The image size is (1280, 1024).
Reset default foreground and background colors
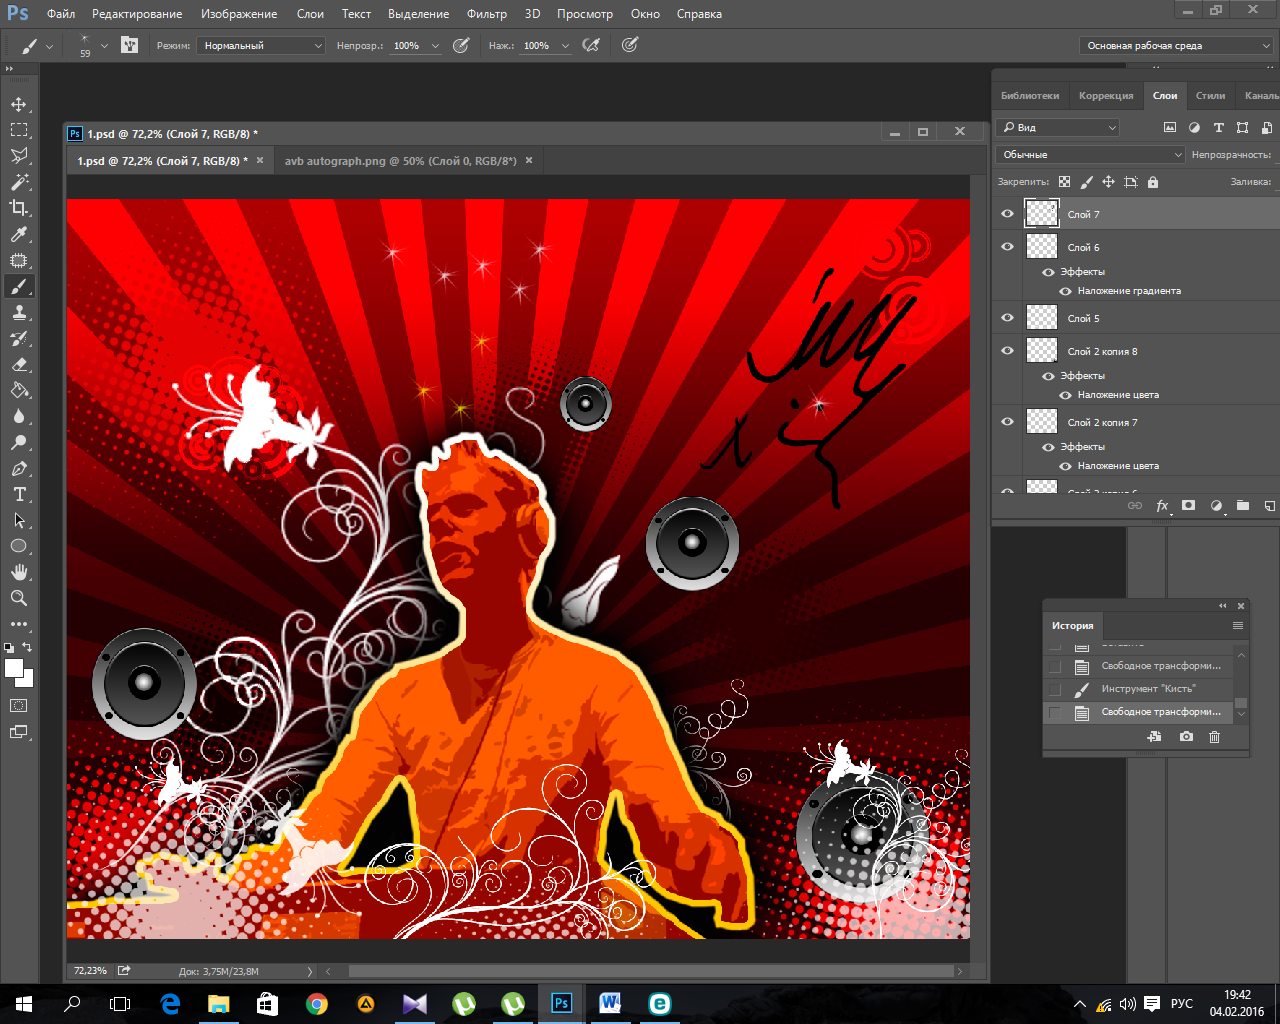click(9, 647)
